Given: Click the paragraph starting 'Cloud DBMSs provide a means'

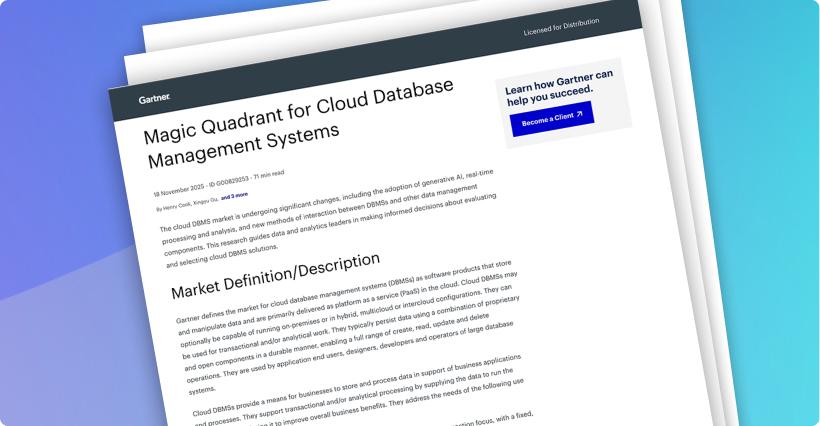Looking at the screenshot, I should 358,391.
